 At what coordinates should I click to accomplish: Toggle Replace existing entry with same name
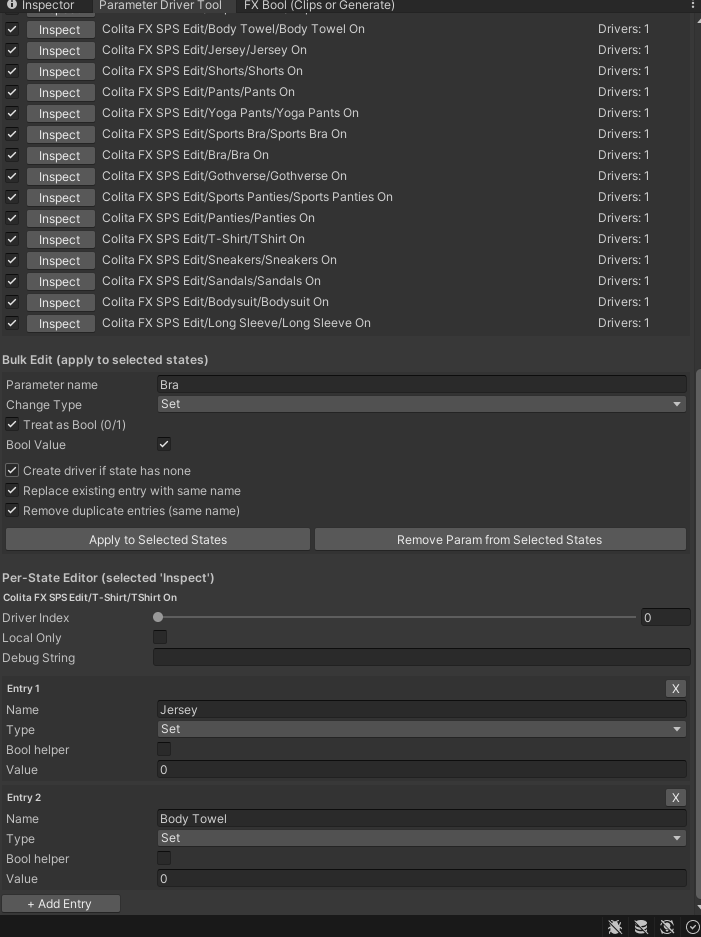pyautogui.click(x=12, y=491)
